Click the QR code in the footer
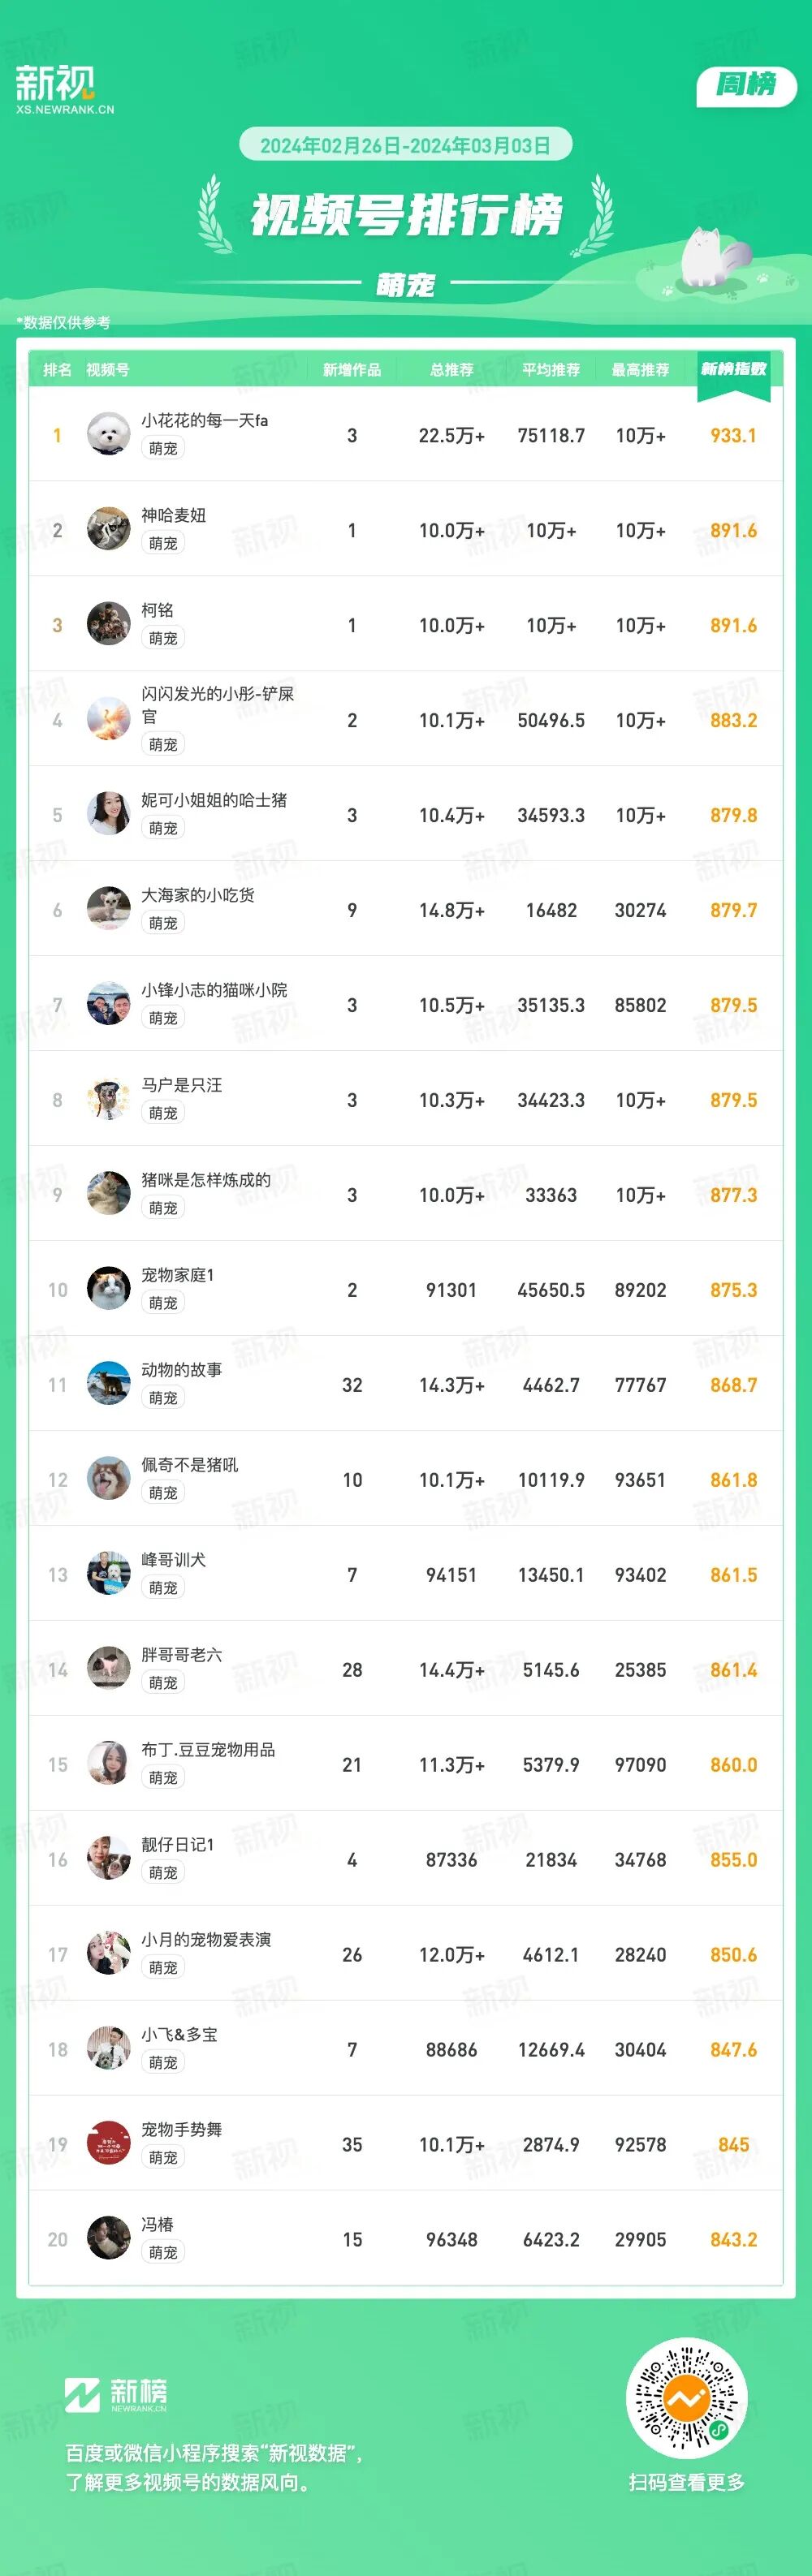 click(687, 2398)
